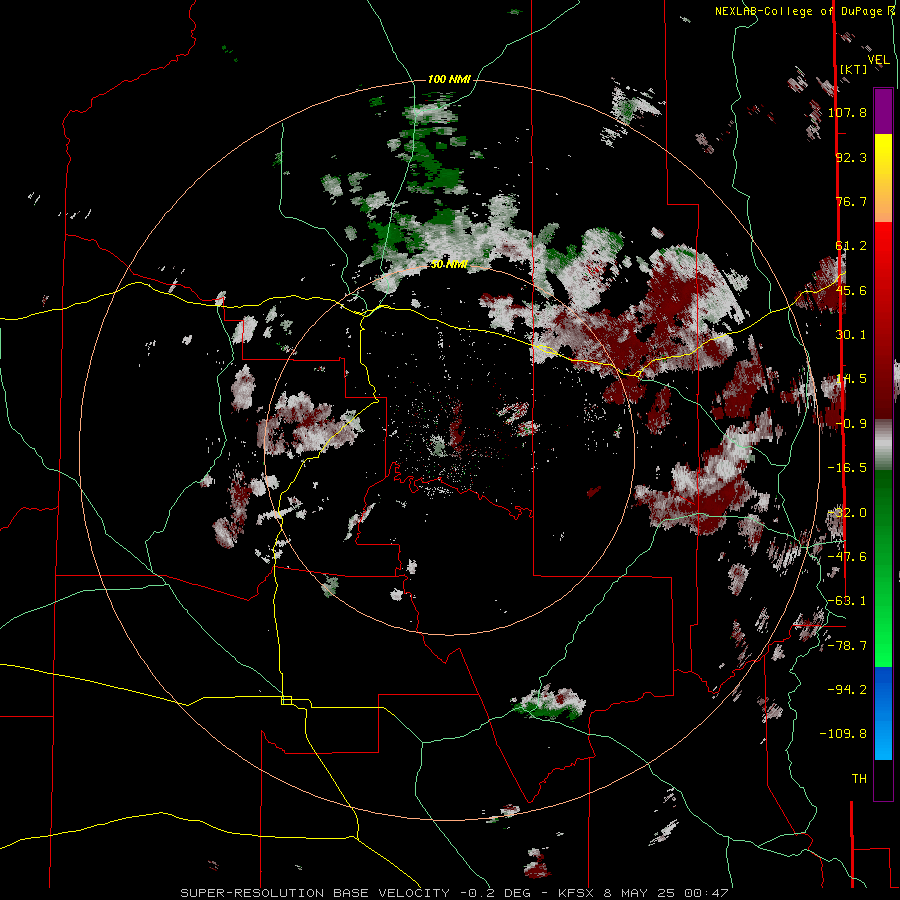The height and width of the screenshot is (900, 900).
Task: Select the -0.9 legend value
Action: coord(851,424)
